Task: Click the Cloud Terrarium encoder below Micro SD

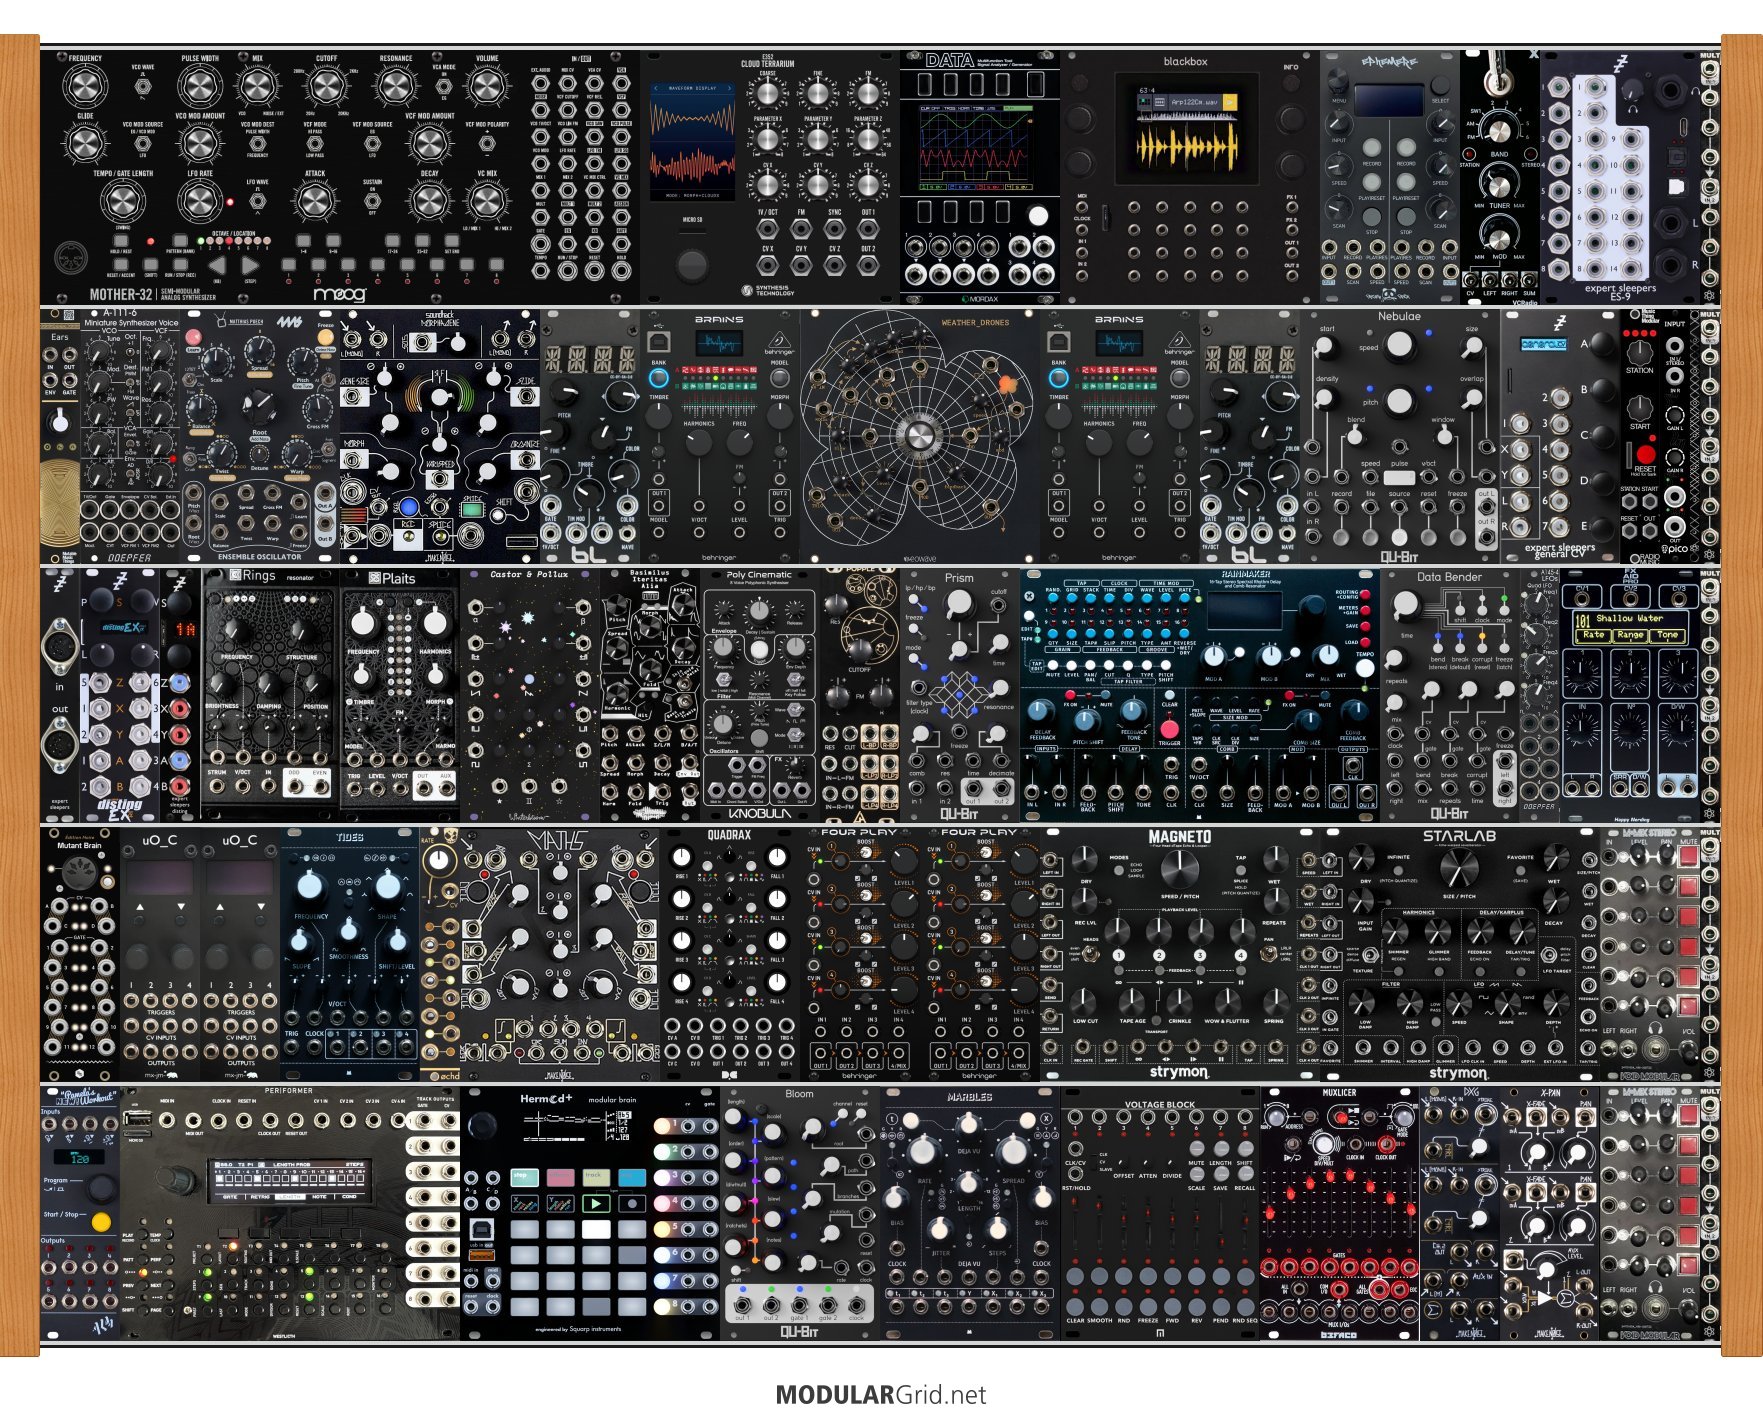Action: point(691,265)
